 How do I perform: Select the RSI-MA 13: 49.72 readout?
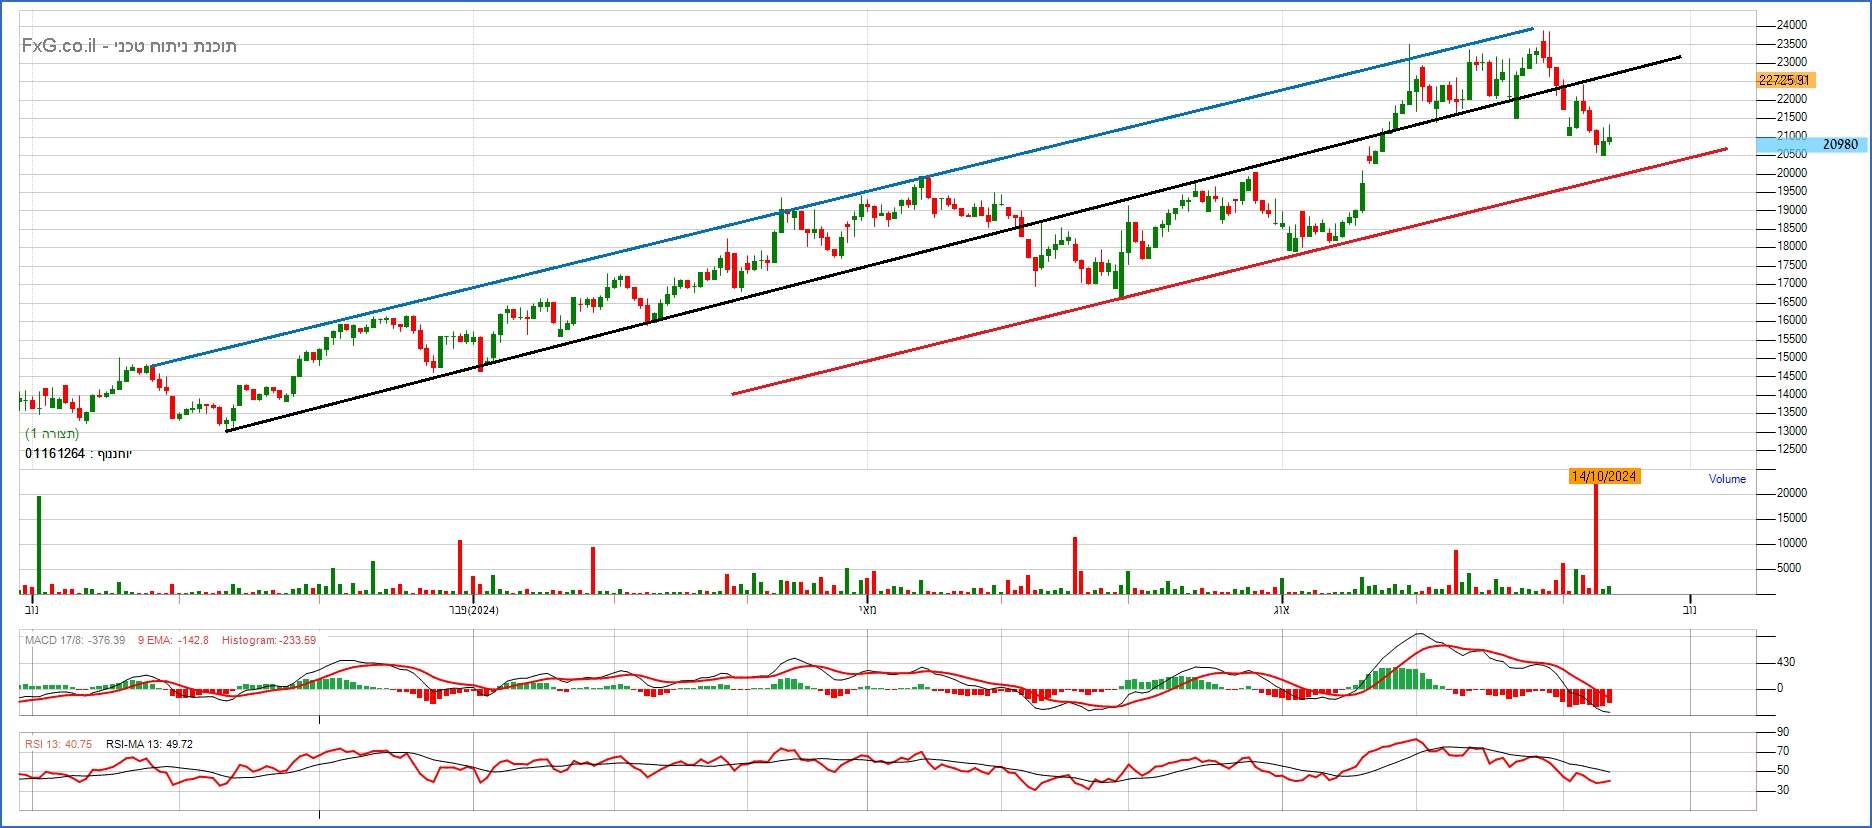click(149, 744)
